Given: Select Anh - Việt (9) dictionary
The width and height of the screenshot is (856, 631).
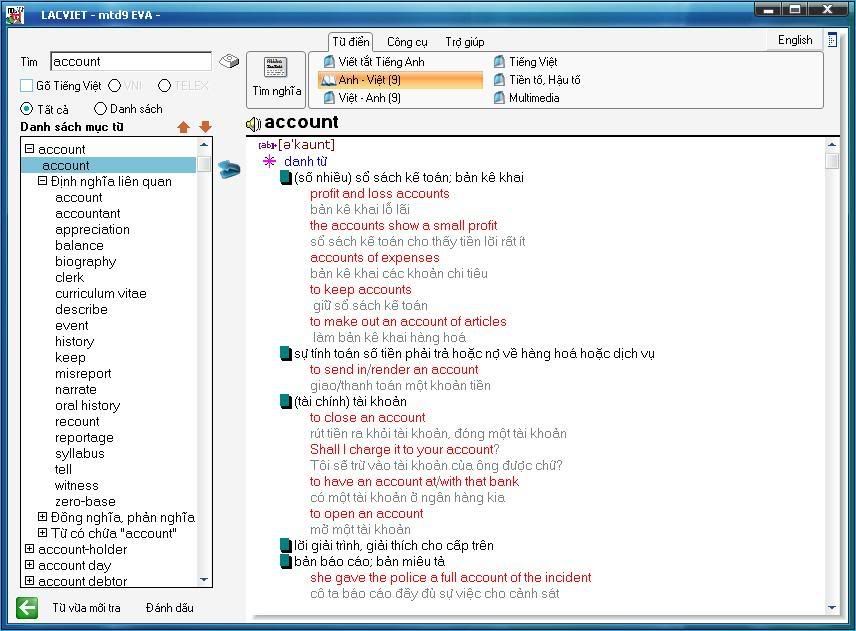Looking at the screenshot, I should point(400,80).
